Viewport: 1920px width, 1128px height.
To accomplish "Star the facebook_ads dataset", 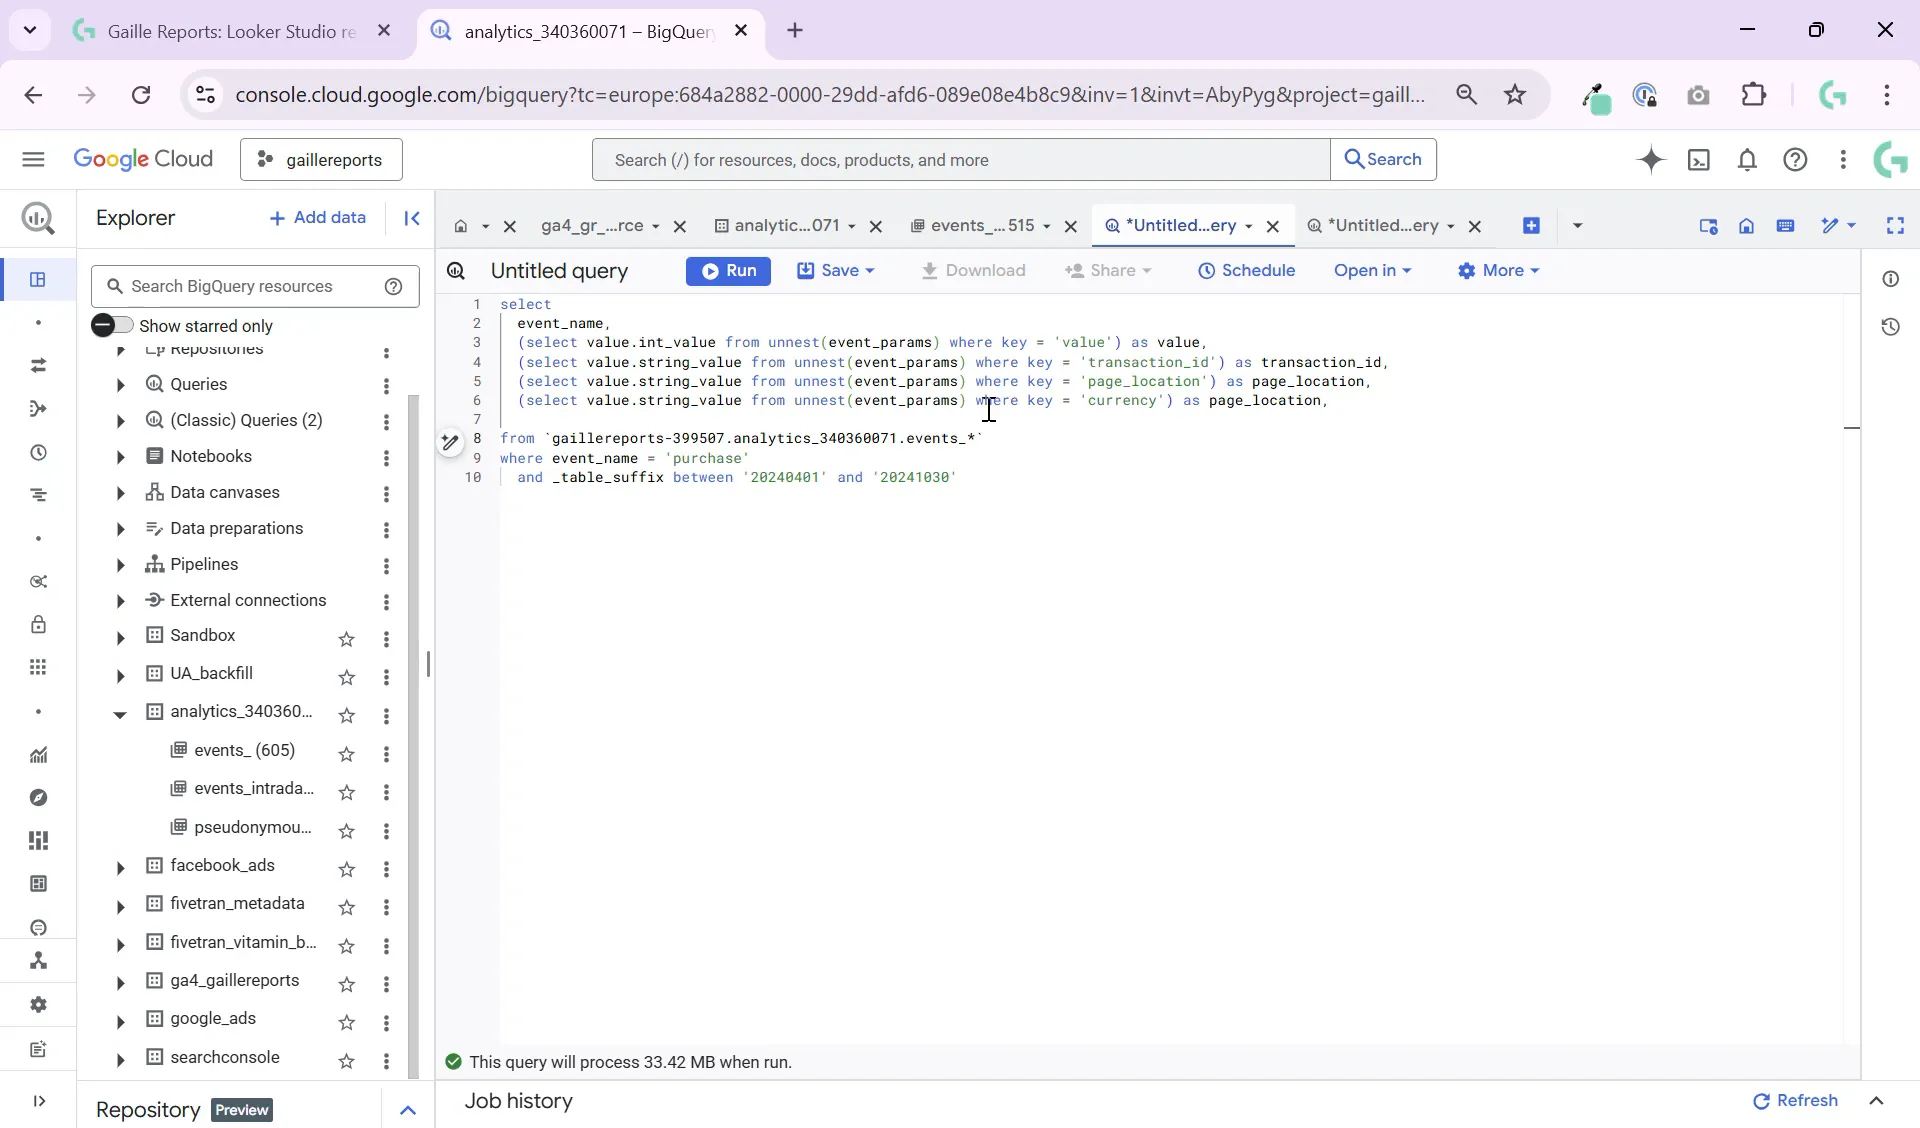I will (347, 869).
